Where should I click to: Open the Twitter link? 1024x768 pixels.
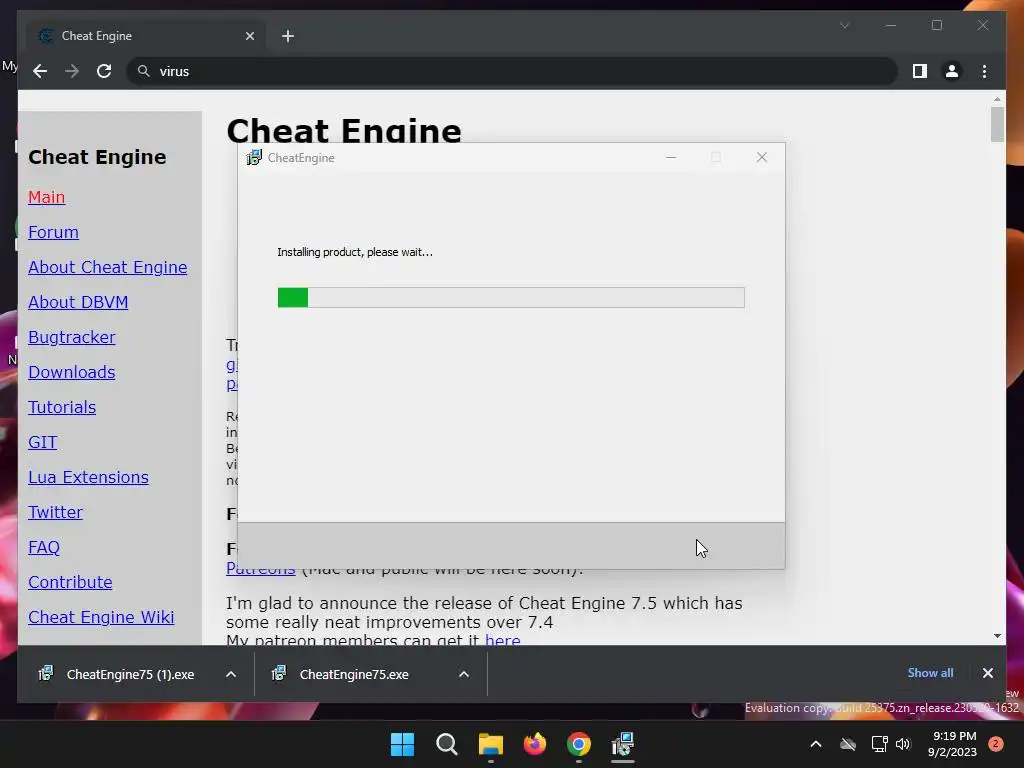[x=56, y=512]
